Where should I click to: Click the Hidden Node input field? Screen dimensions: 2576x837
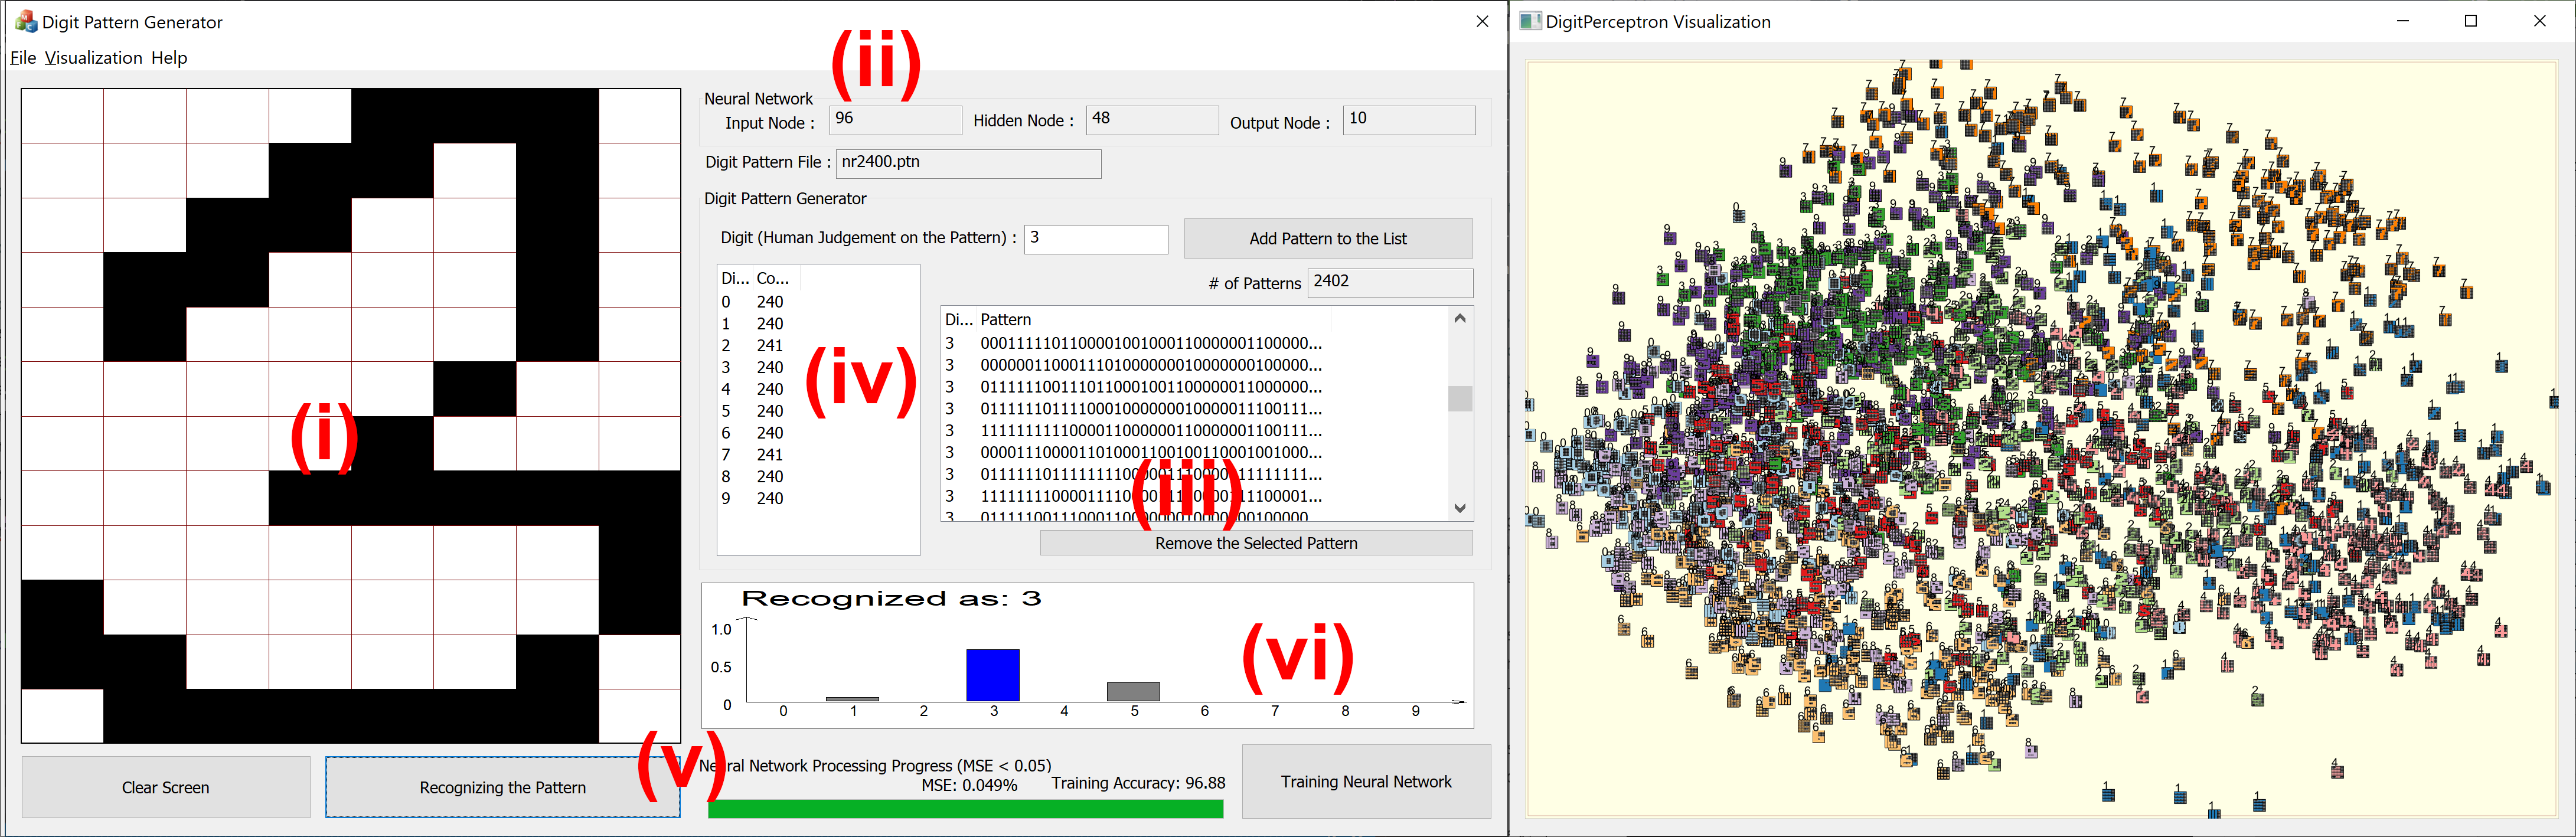click(x=1151, y=119)
